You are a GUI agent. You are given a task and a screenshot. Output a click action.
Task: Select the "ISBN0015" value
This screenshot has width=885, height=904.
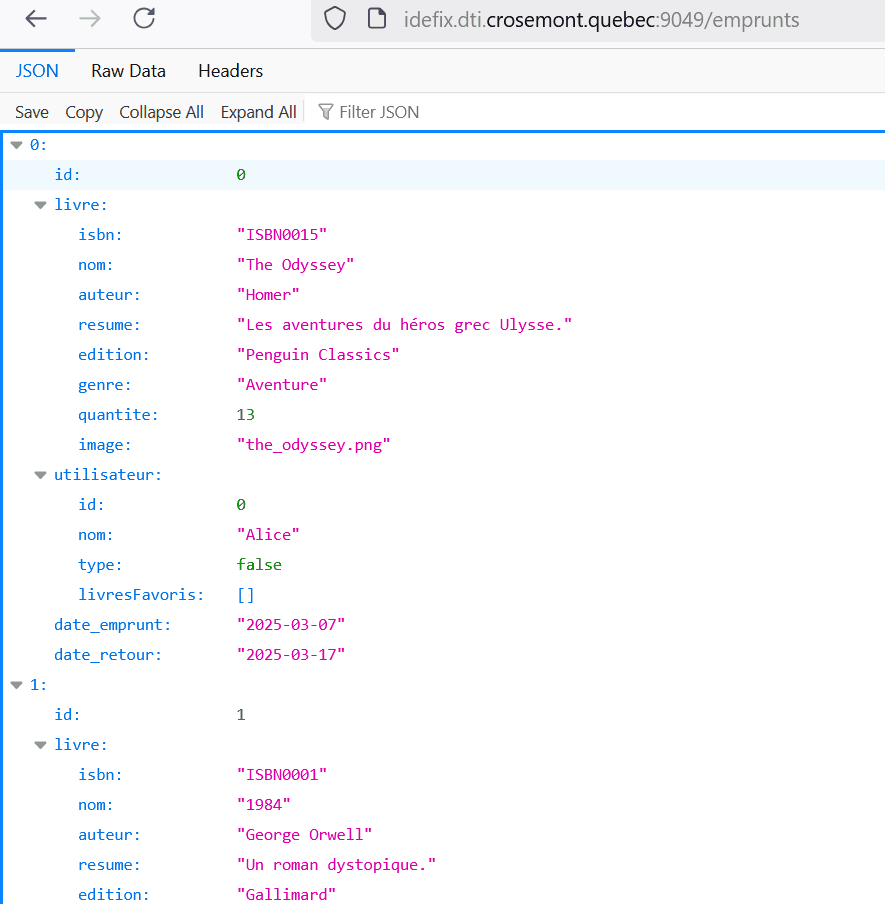(282, 235)
